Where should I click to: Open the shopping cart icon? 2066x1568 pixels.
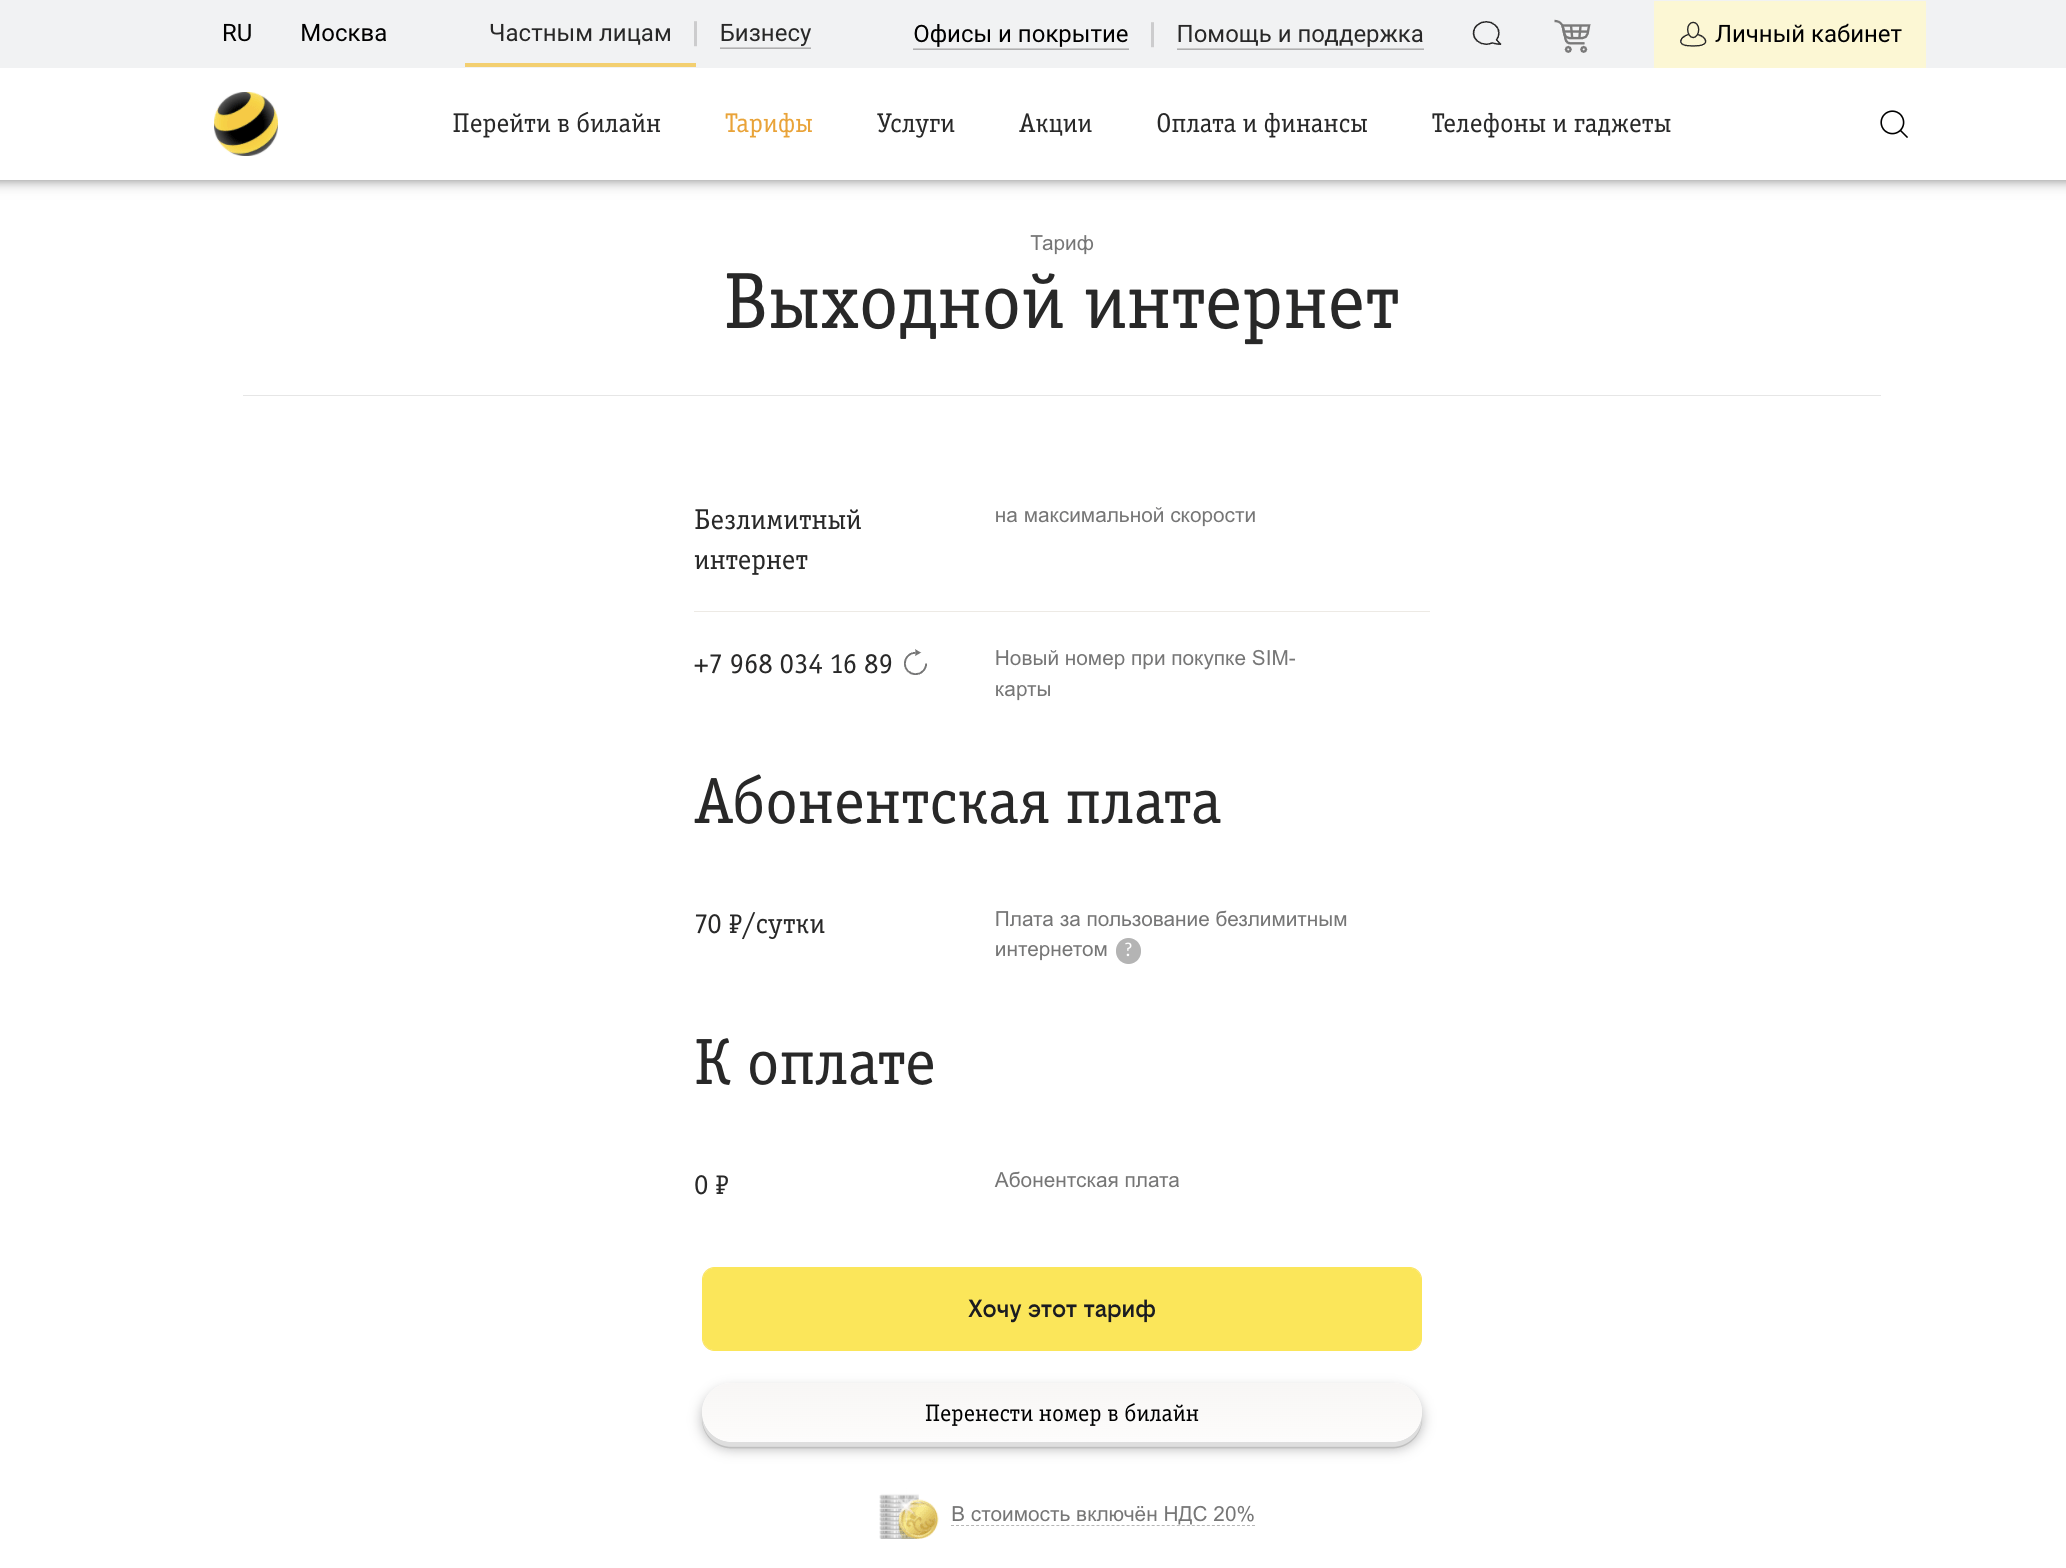point(1572,33)
